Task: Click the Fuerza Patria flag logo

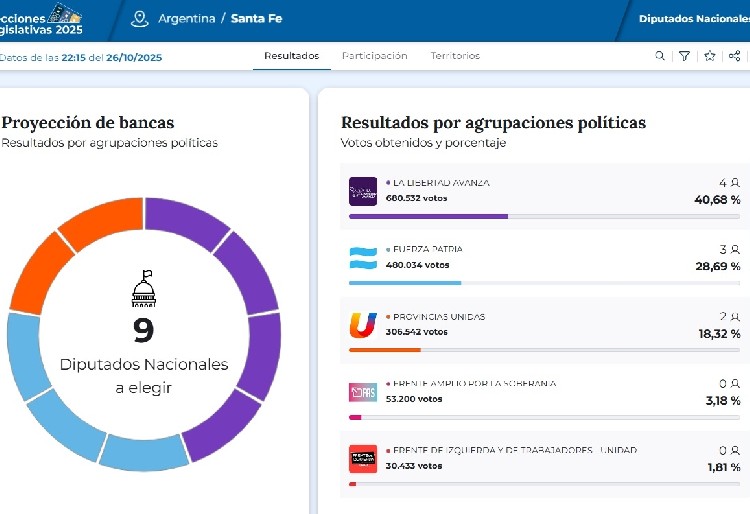Action: point(362,258)
